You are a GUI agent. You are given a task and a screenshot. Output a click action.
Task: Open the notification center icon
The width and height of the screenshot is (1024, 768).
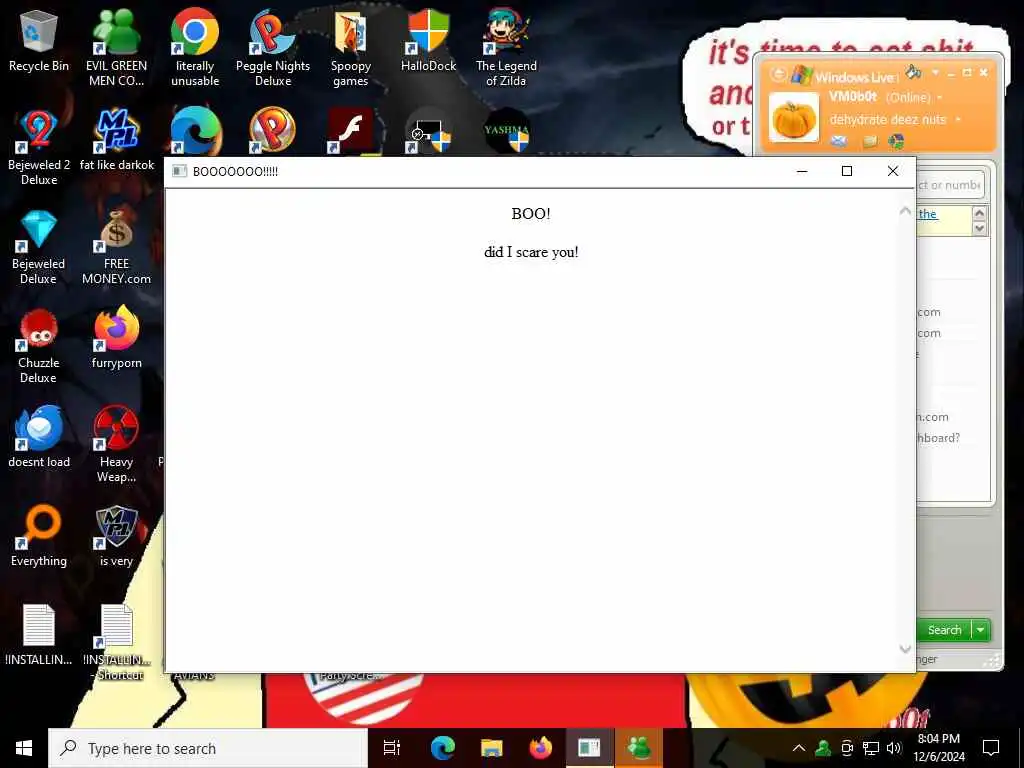click(x=991, y=748)
